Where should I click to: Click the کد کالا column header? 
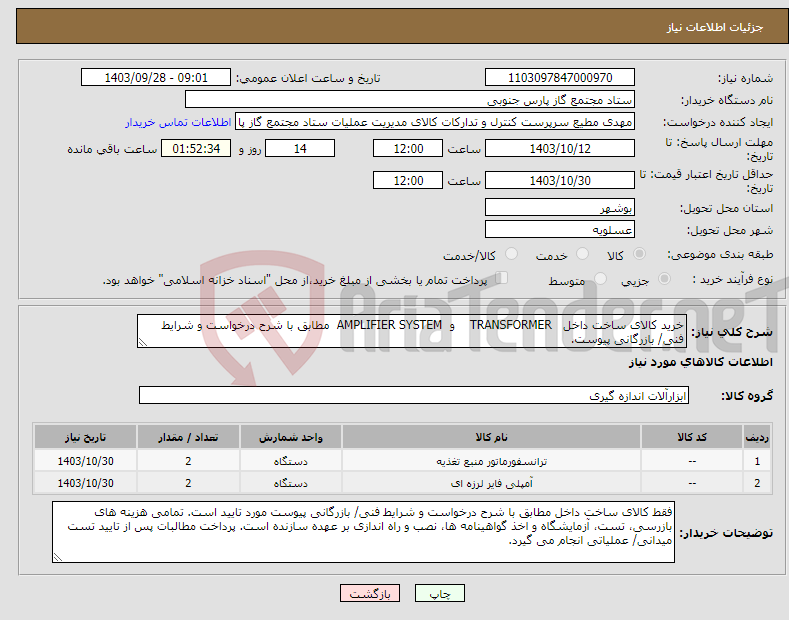pos(692,437)
